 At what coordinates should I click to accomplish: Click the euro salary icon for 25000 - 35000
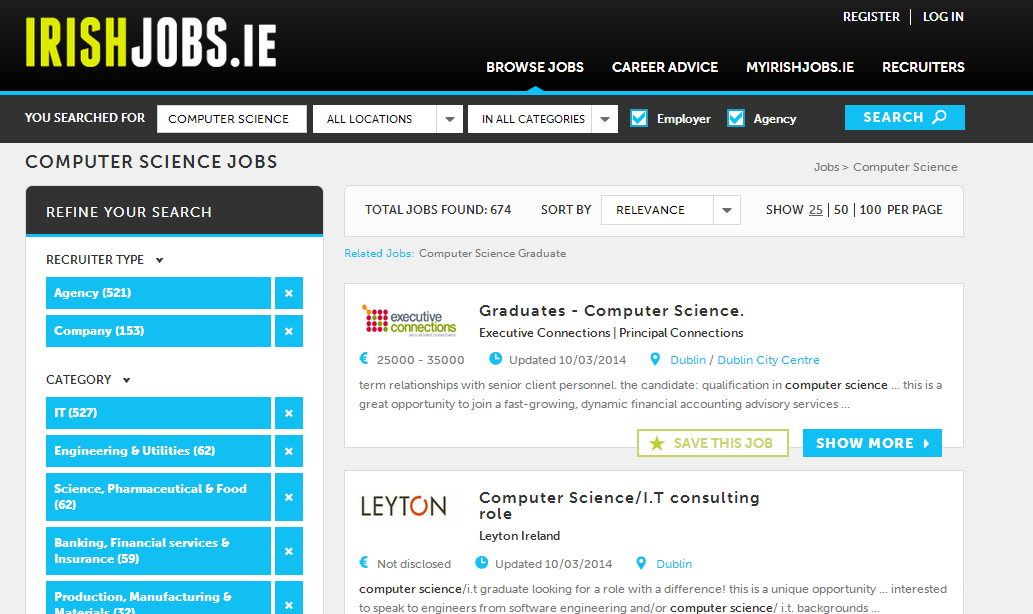364,358
